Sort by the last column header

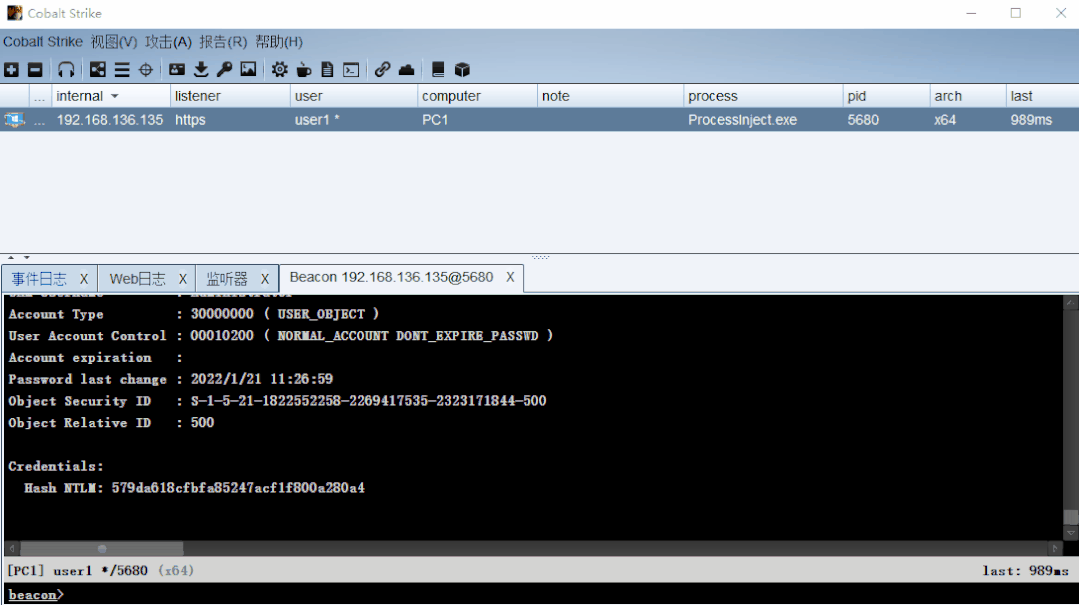point(1043,96)
